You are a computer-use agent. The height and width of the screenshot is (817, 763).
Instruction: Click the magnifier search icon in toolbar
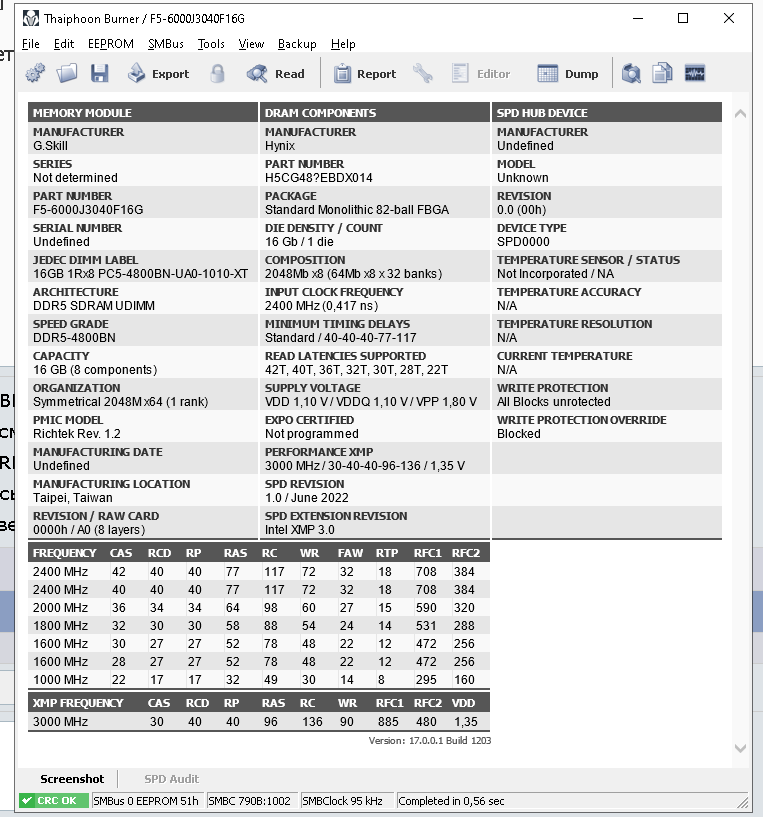coord(631,73)
